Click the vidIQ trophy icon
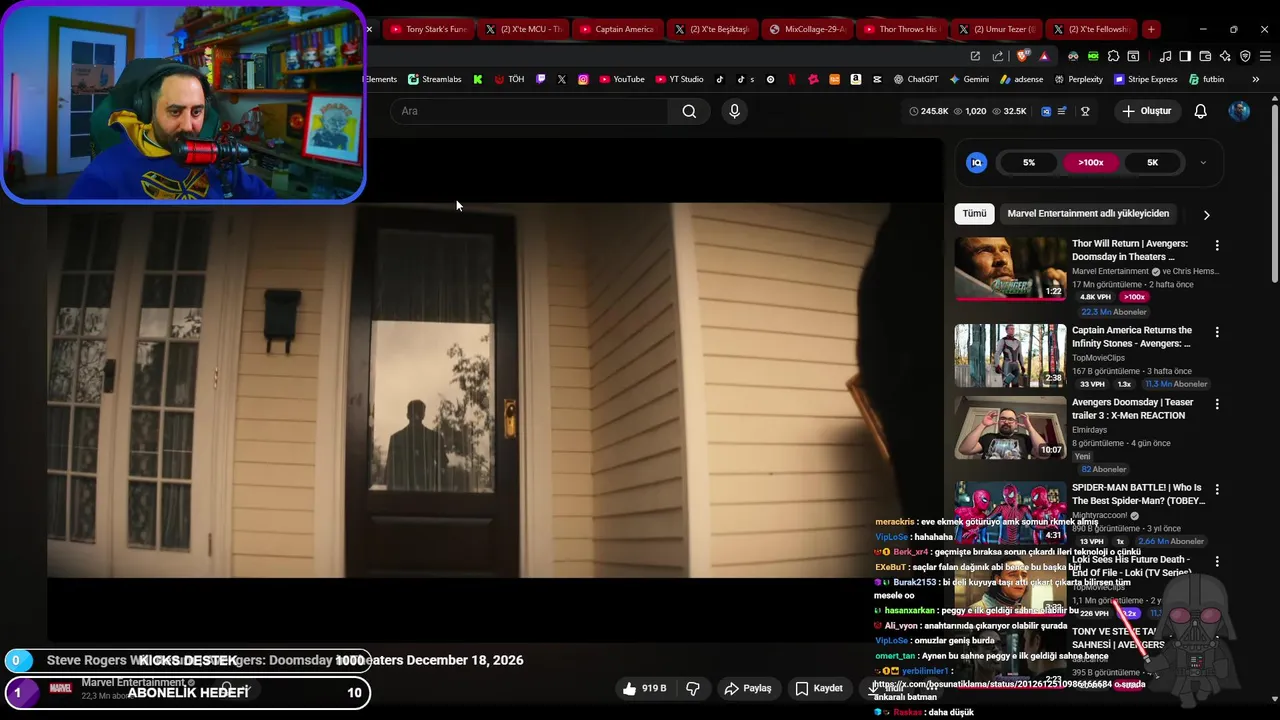This screenshot has width=1280, height=720. pyautogui.click(x=1085, y=111)
